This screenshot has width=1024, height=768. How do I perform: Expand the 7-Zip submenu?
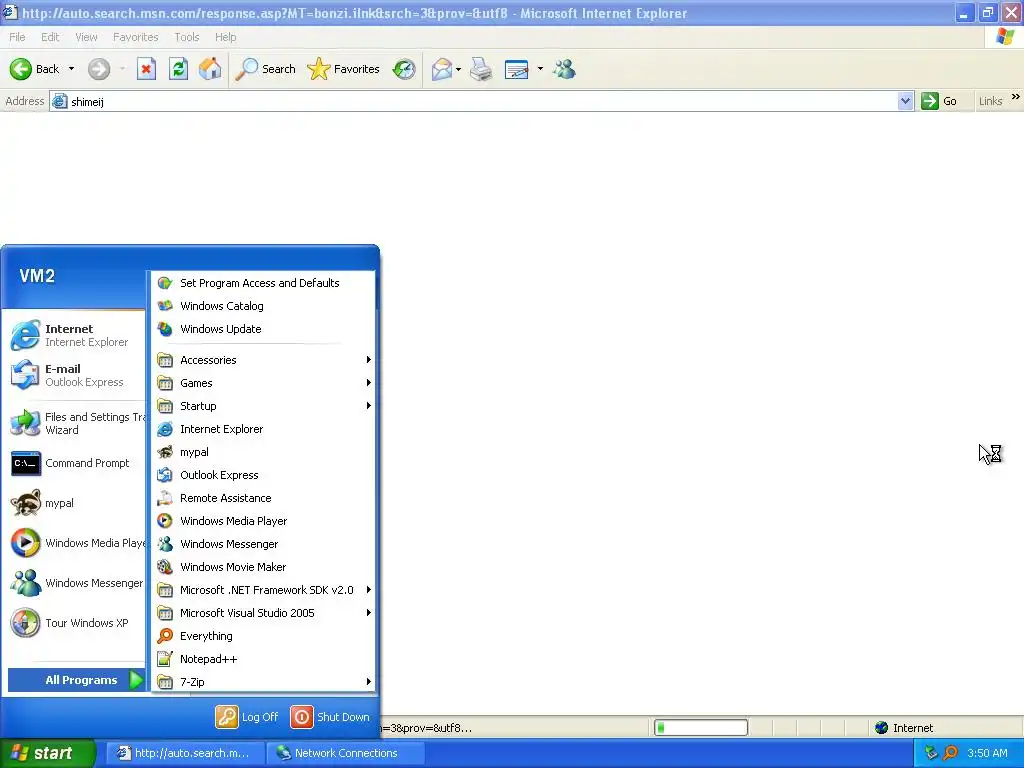tap(263, 682)
